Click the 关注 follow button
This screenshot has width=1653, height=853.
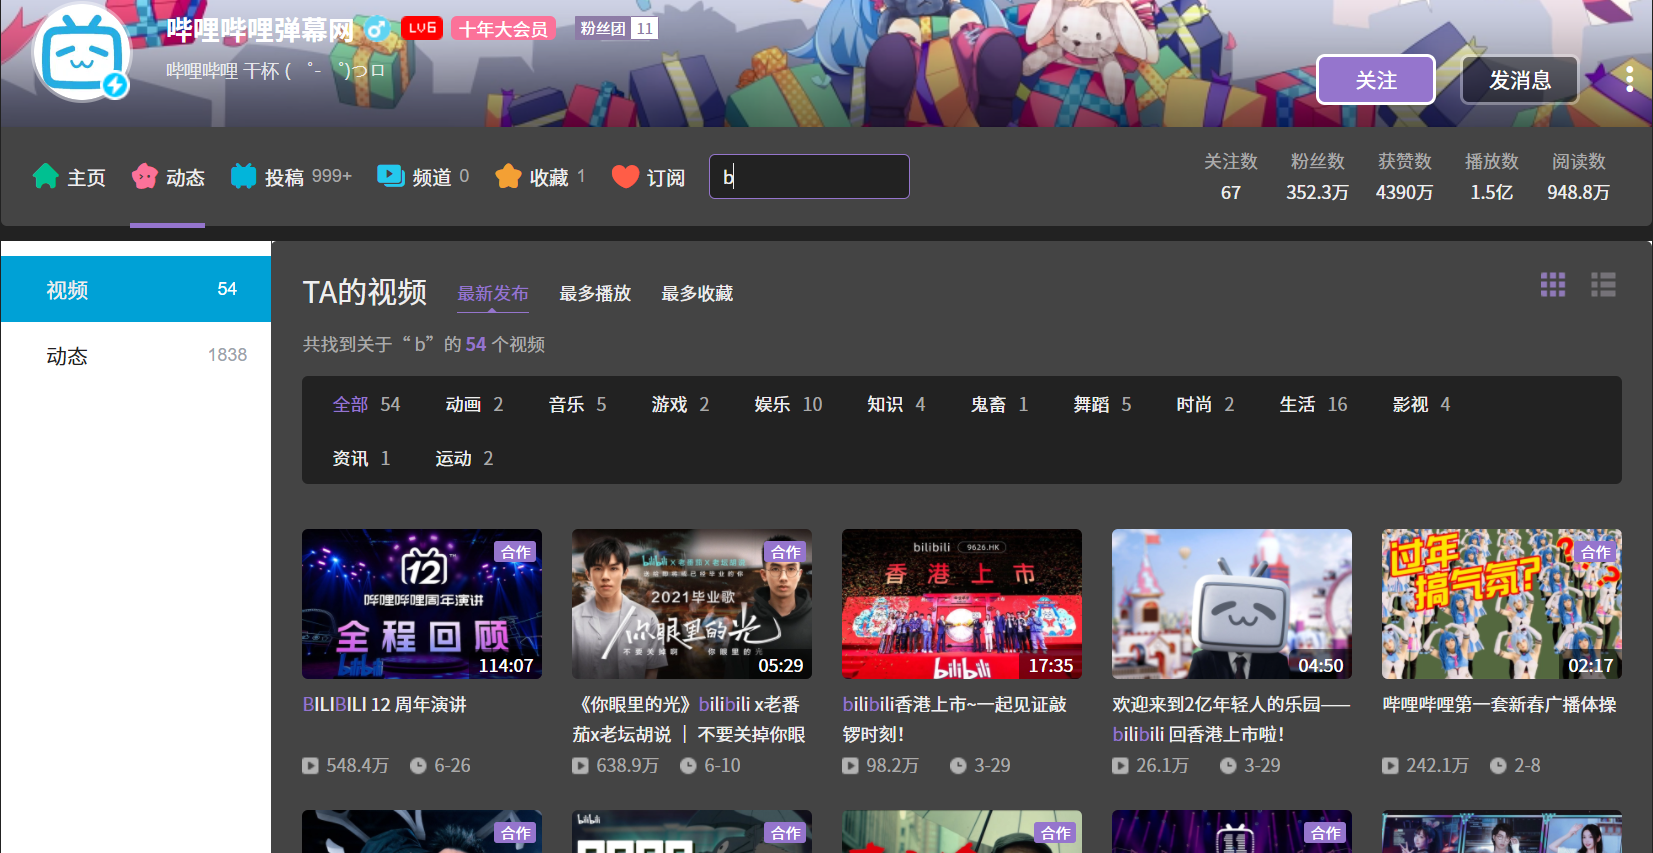point(1376,80)
